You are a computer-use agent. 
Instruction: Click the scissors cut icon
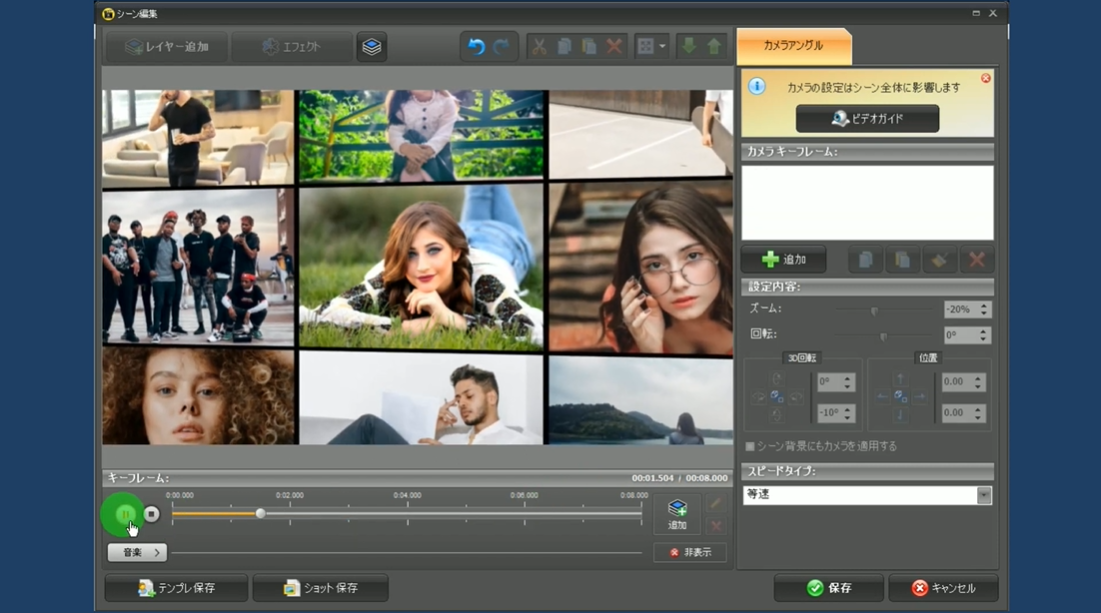[x=539, y=47]
